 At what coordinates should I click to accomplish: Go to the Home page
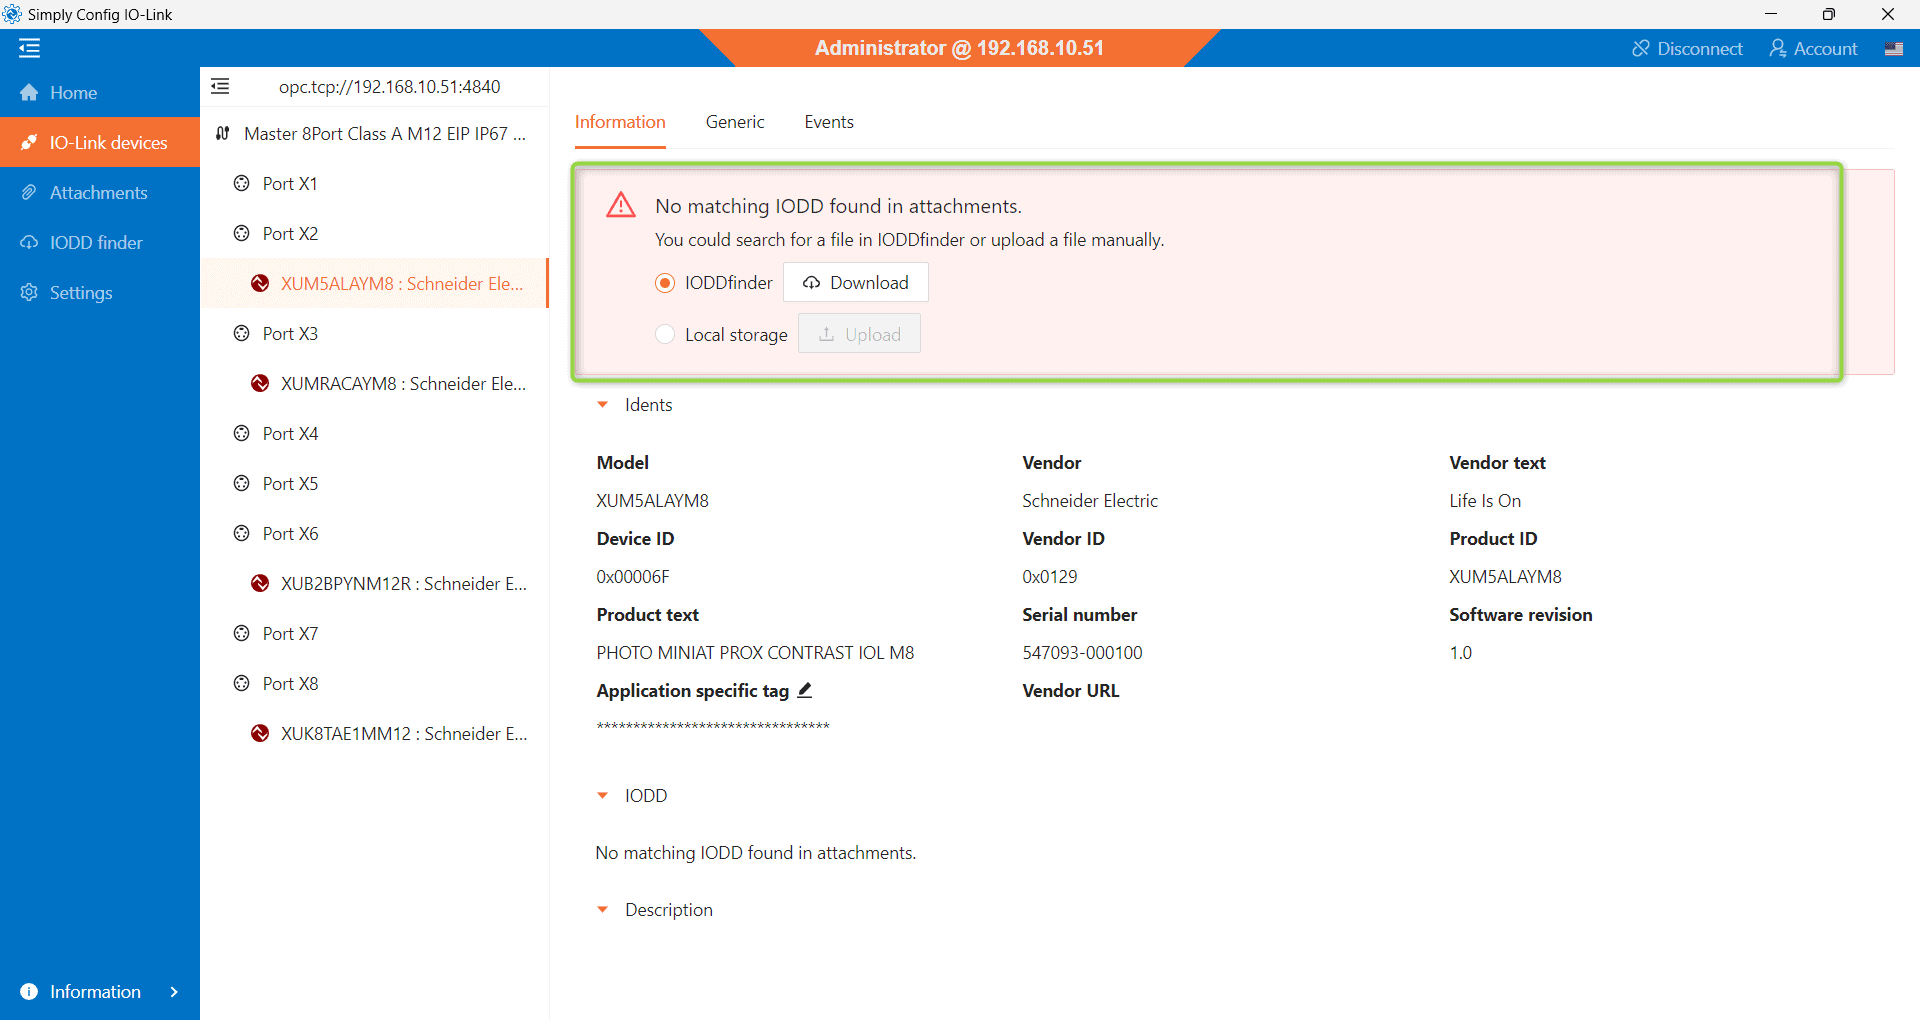73,93
